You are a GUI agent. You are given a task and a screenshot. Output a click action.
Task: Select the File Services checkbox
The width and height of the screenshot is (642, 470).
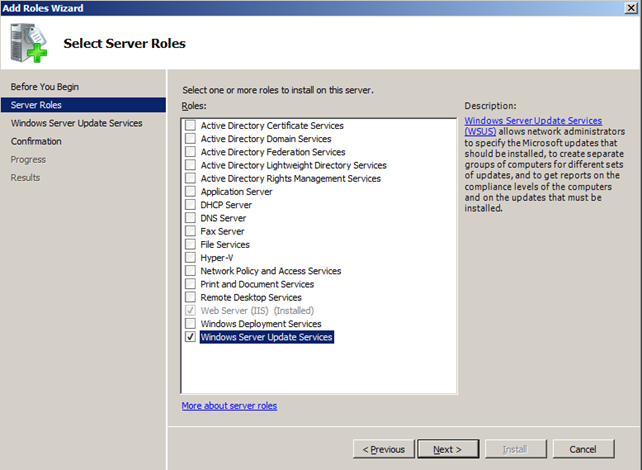[x=191, y=245]
